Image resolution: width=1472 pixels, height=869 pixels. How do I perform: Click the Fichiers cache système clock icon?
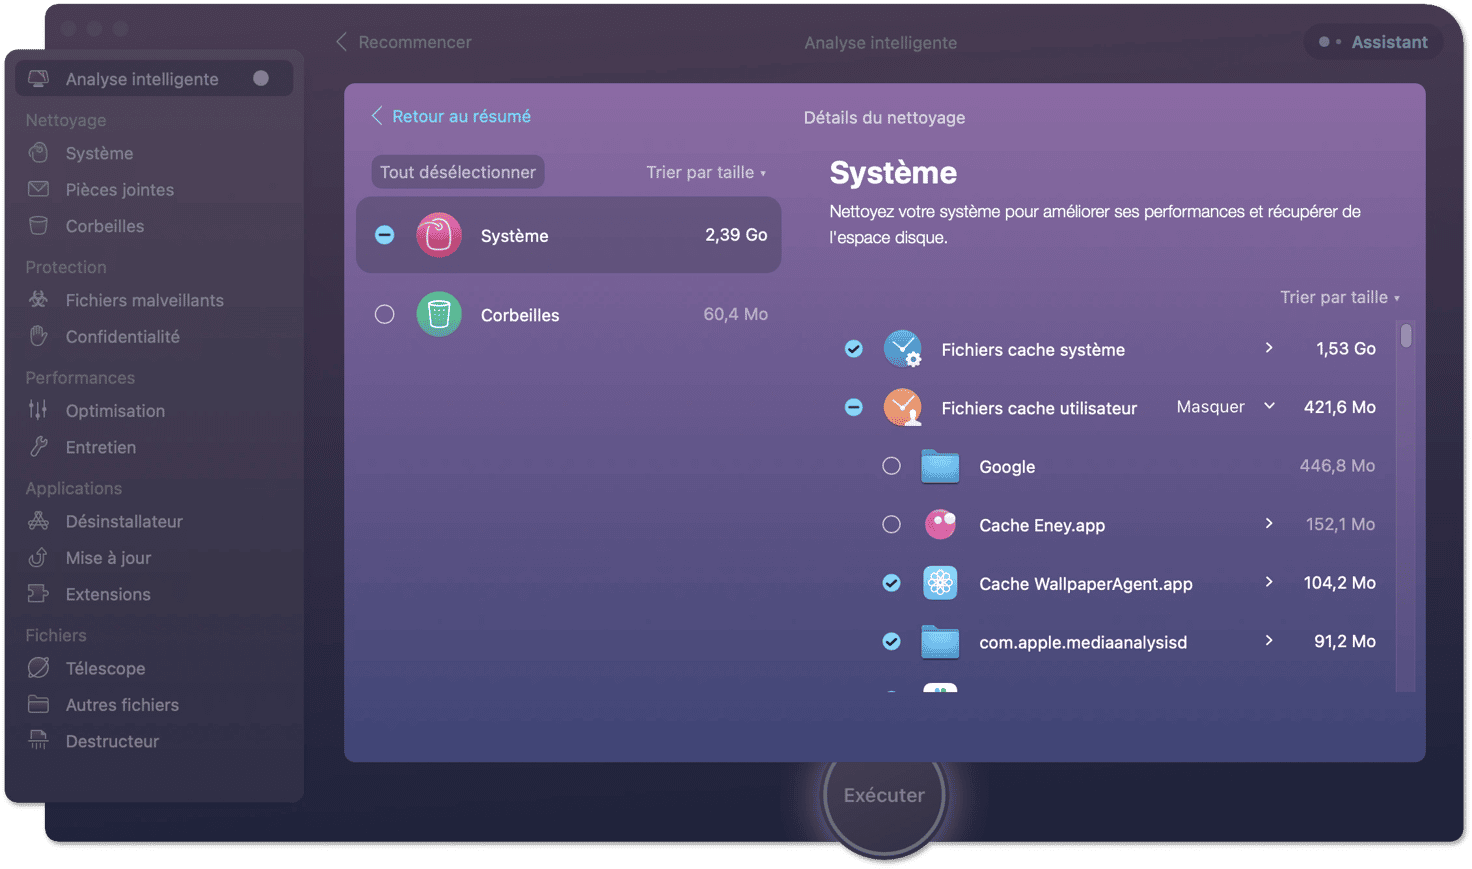902,348
